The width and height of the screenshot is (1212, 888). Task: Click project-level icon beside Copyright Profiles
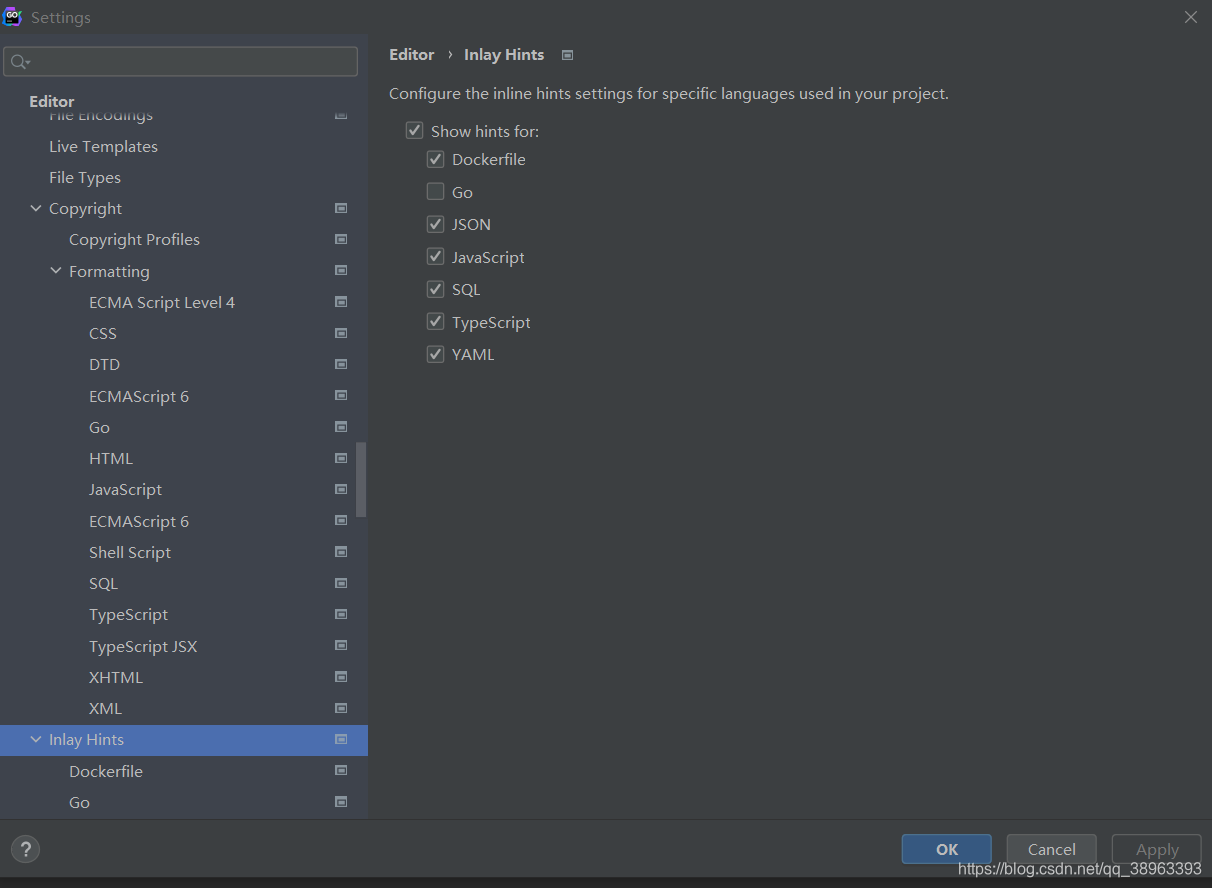[341, 239]
